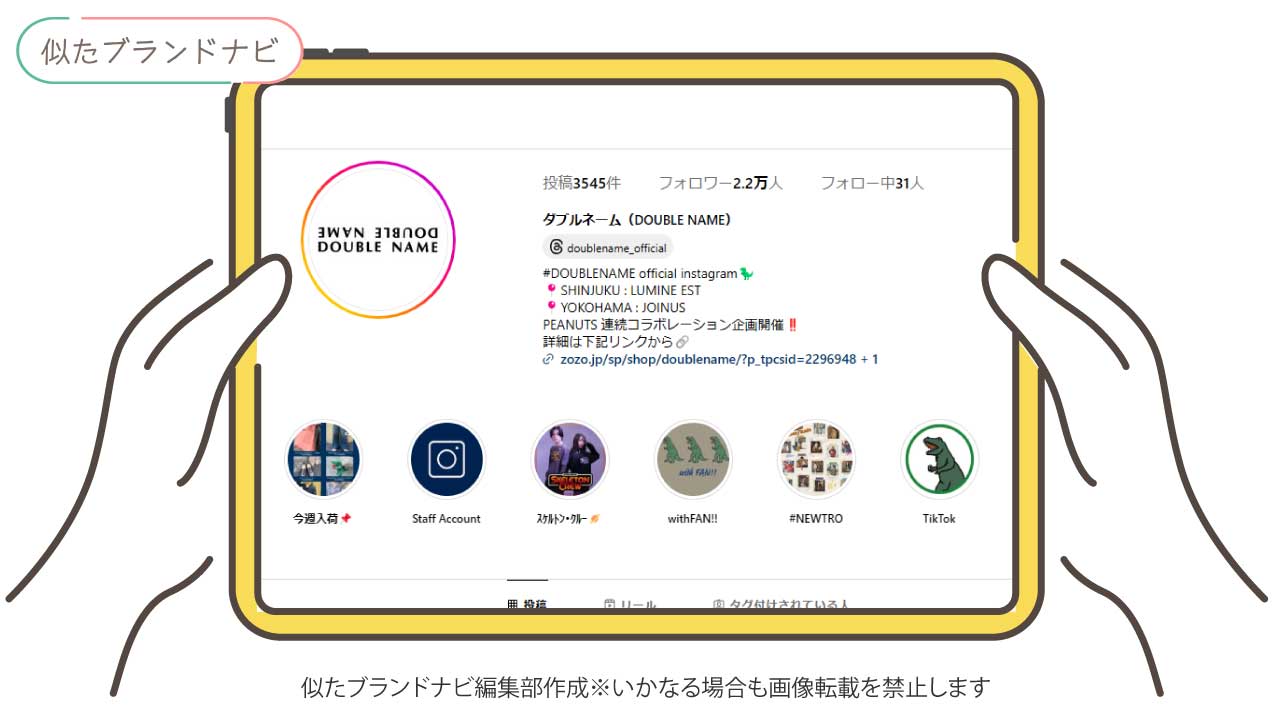Screen dimensions: 1280x720
Task: Switch to the タグ付けされている人 tab
Action: (781, 604)
